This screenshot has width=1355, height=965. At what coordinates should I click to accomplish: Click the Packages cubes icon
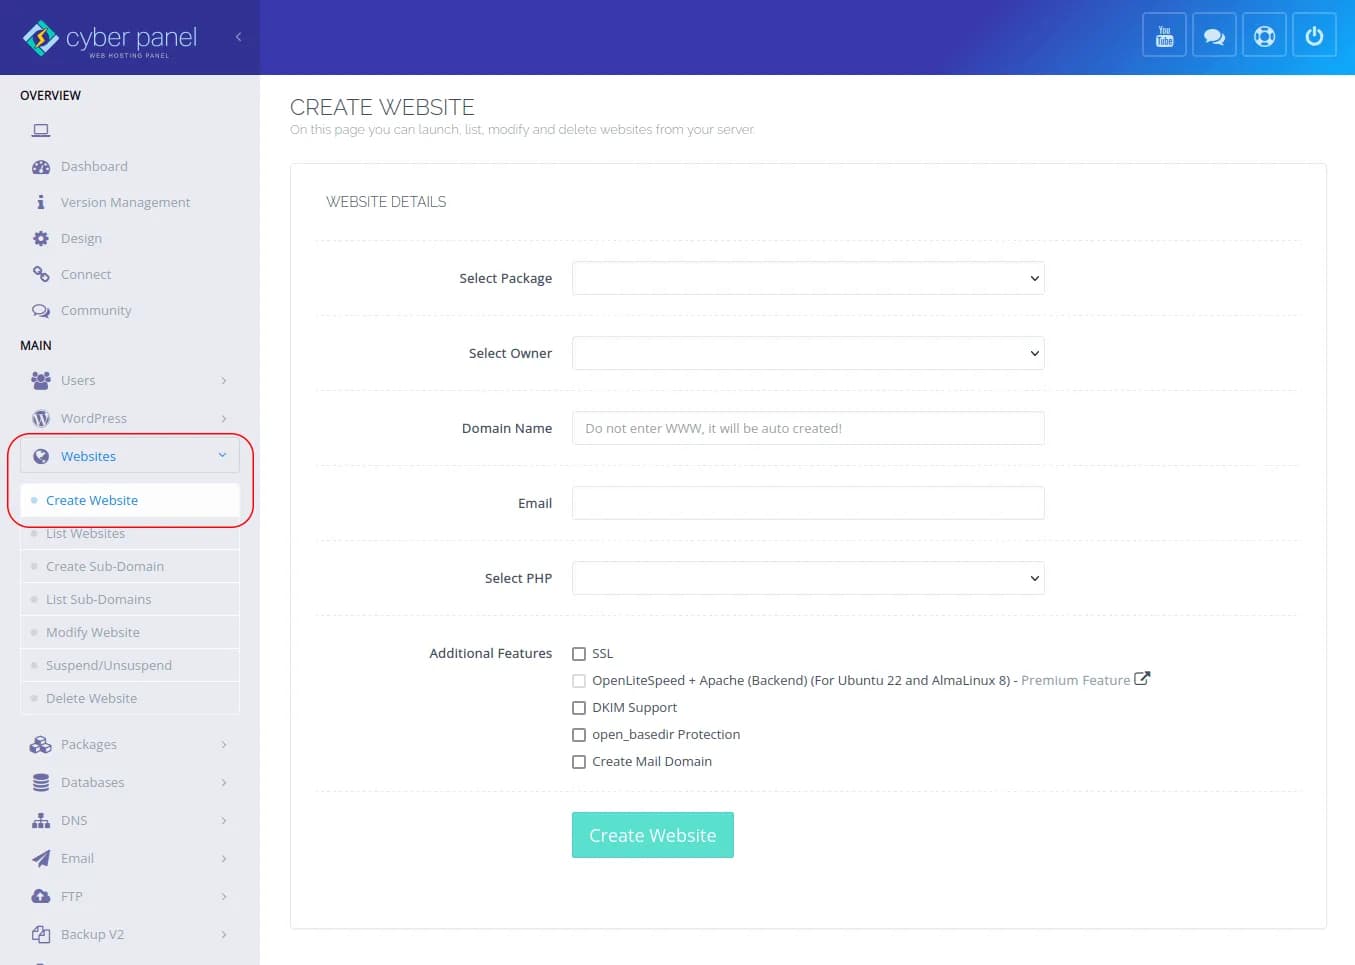pos(41,744)
